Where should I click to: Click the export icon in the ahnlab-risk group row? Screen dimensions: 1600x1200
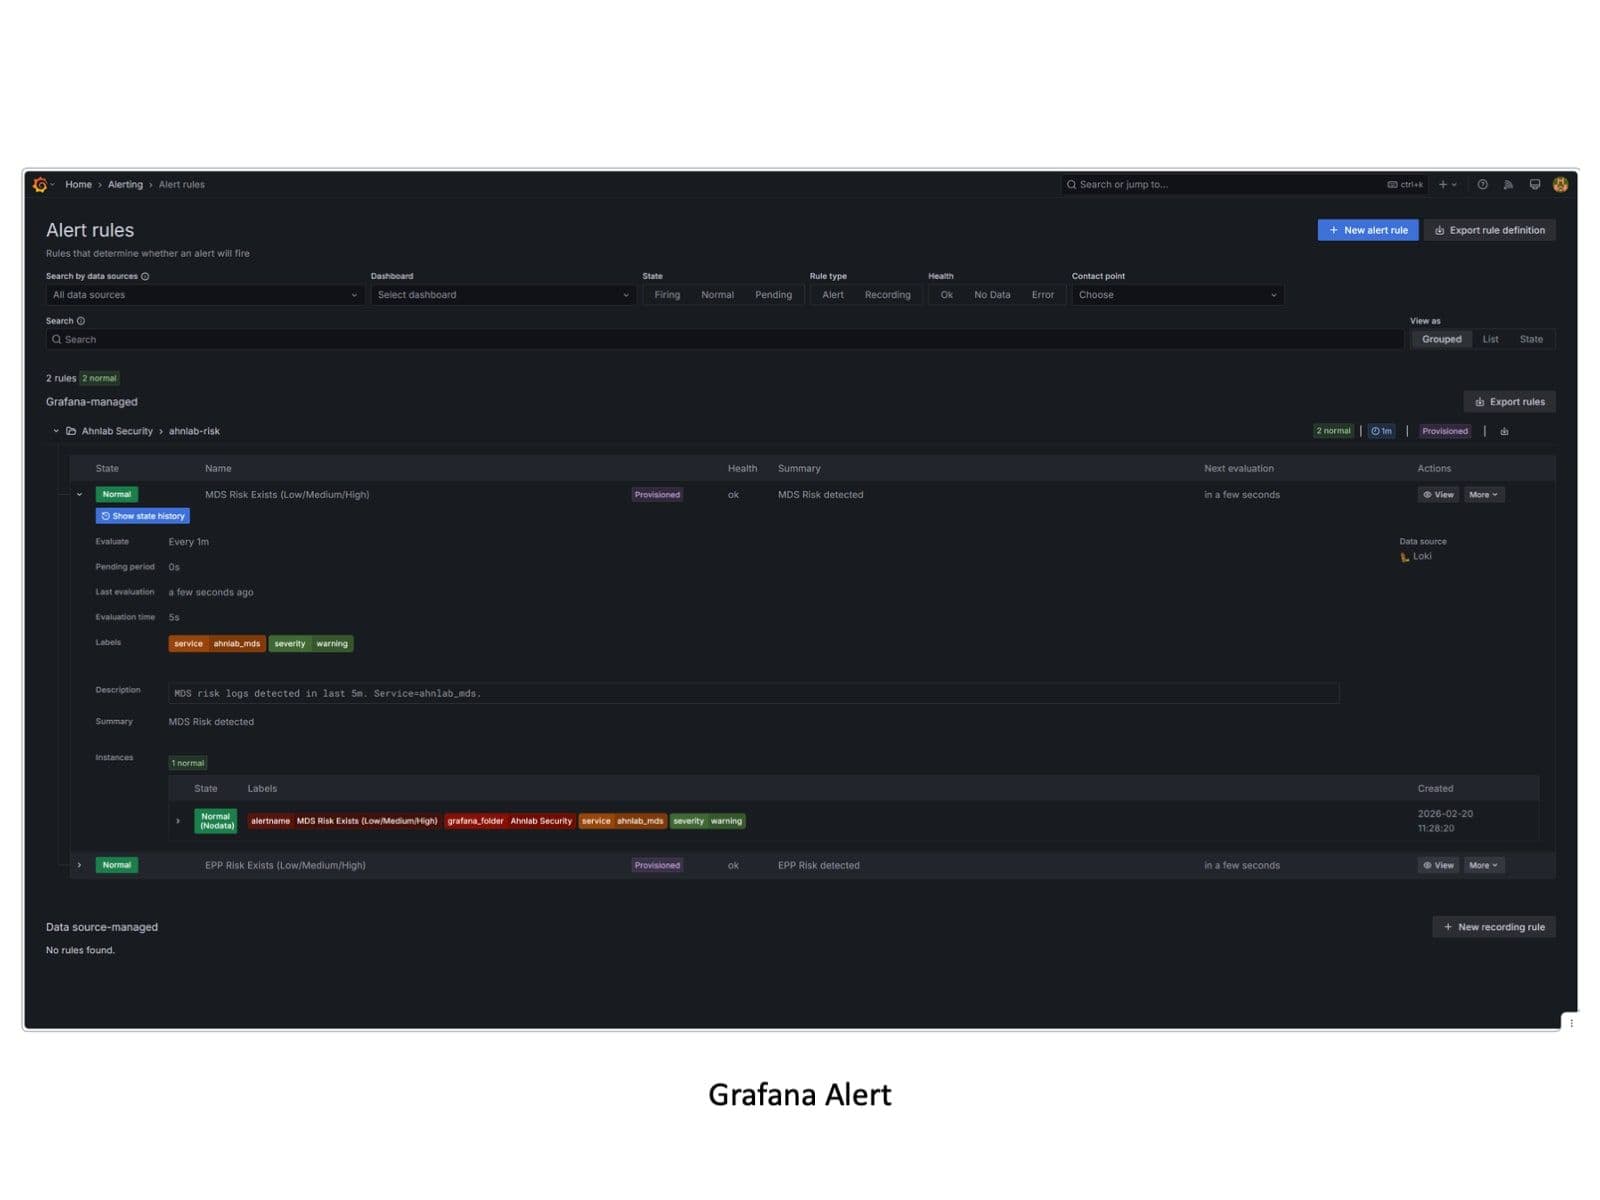[x=1504, y=432]
